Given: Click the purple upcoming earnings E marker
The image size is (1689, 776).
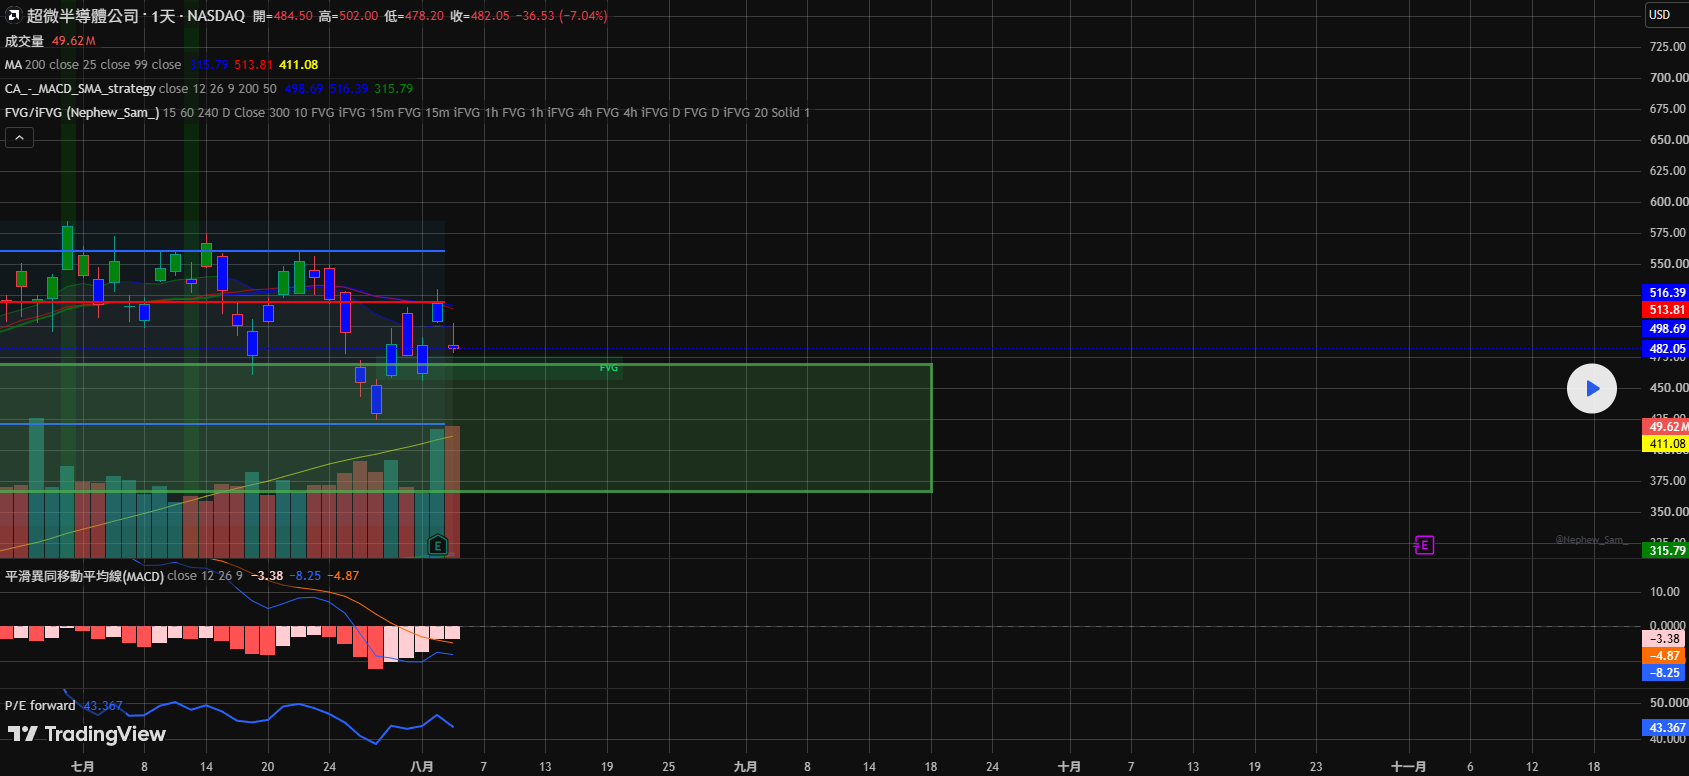Looking at the screenshot, I should click(x=1424, y=545).
